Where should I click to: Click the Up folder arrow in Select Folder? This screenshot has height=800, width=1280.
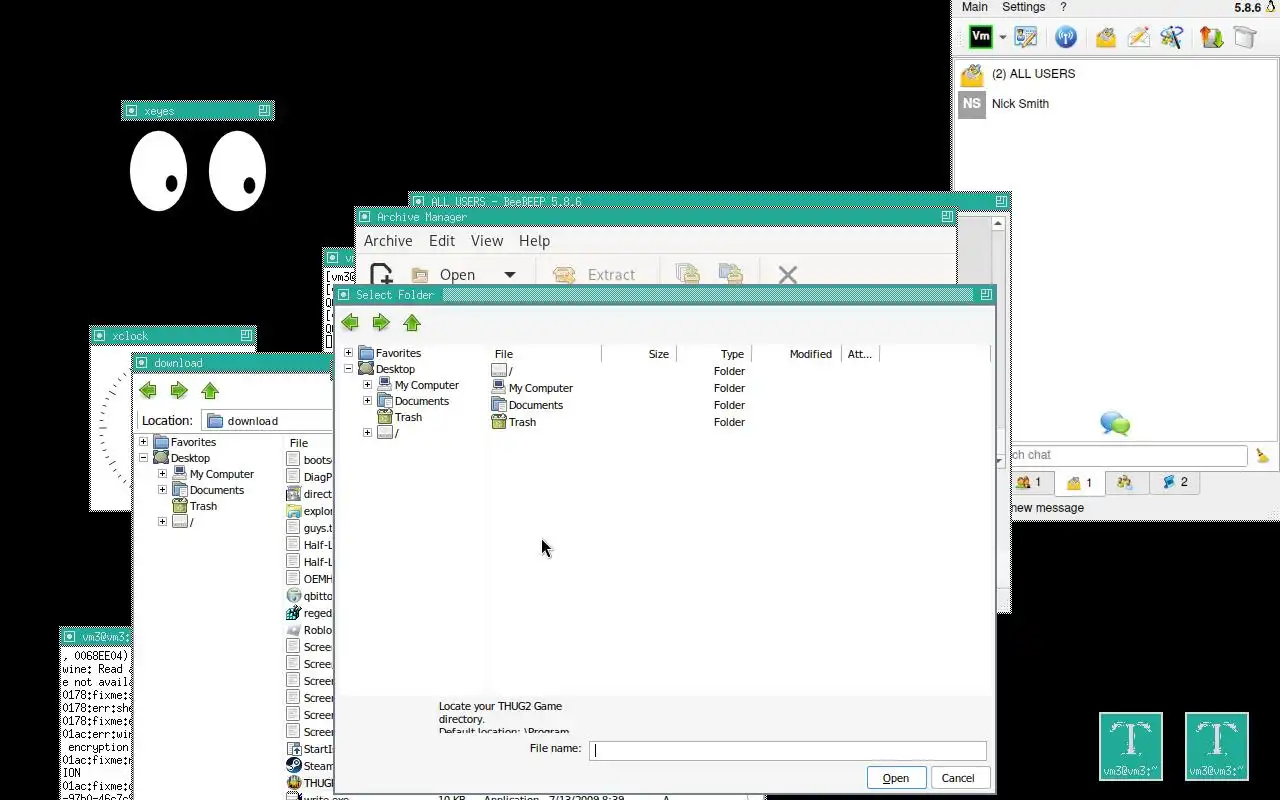click(412, 323)
